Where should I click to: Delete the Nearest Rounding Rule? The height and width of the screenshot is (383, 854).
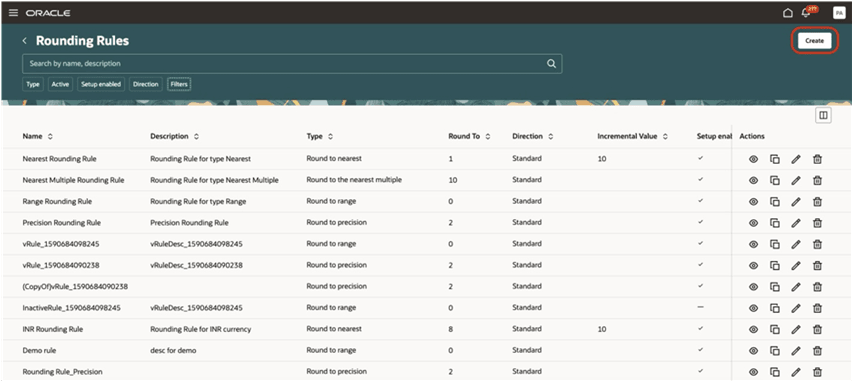pos(817,159)
